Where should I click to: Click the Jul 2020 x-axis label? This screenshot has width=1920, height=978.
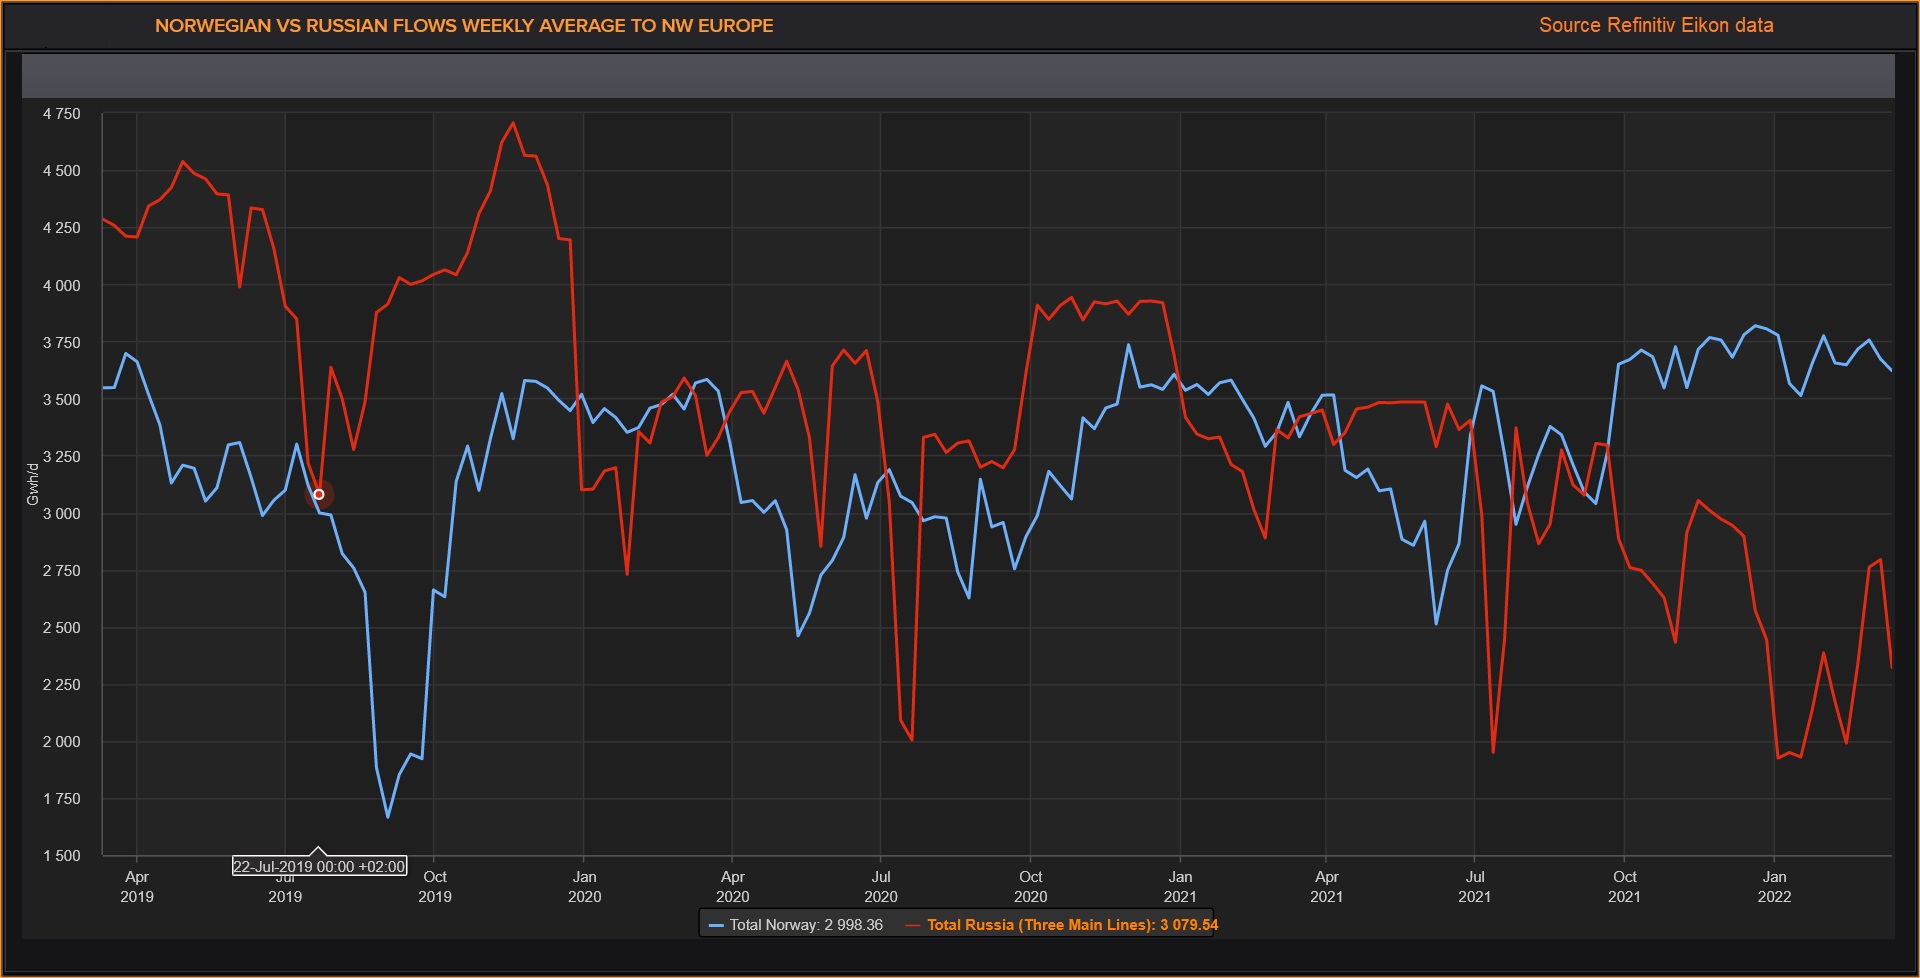click(x=881, y=886)
